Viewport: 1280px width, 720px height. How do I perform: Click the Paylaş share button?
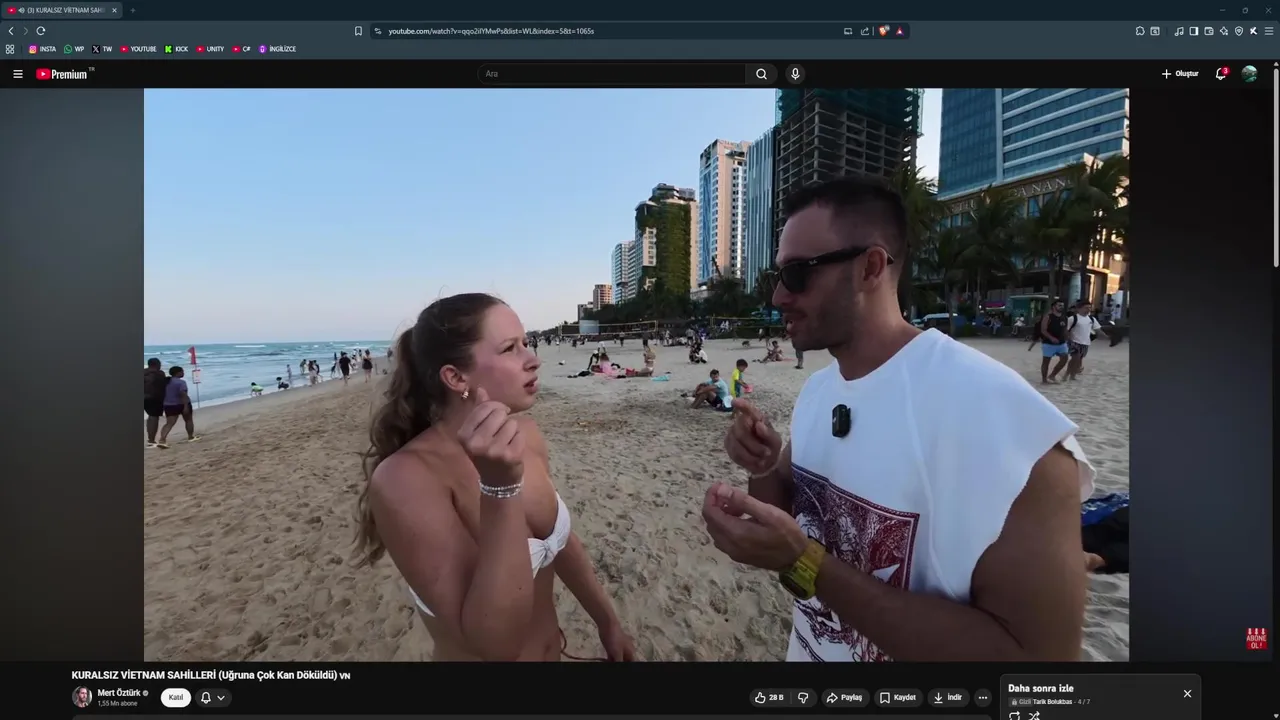(x=845, y=698)
